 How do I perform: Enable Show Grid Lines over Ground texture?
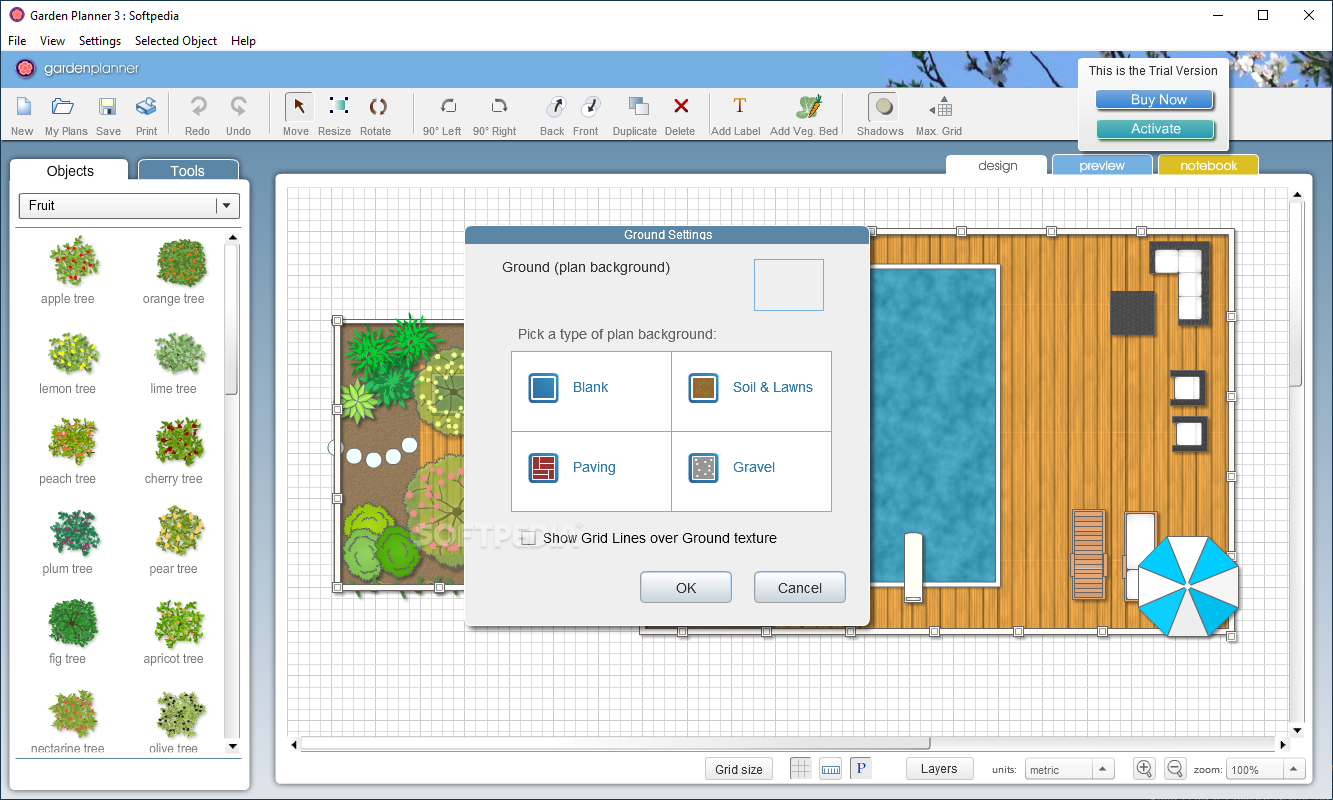[x=528, y=538]
